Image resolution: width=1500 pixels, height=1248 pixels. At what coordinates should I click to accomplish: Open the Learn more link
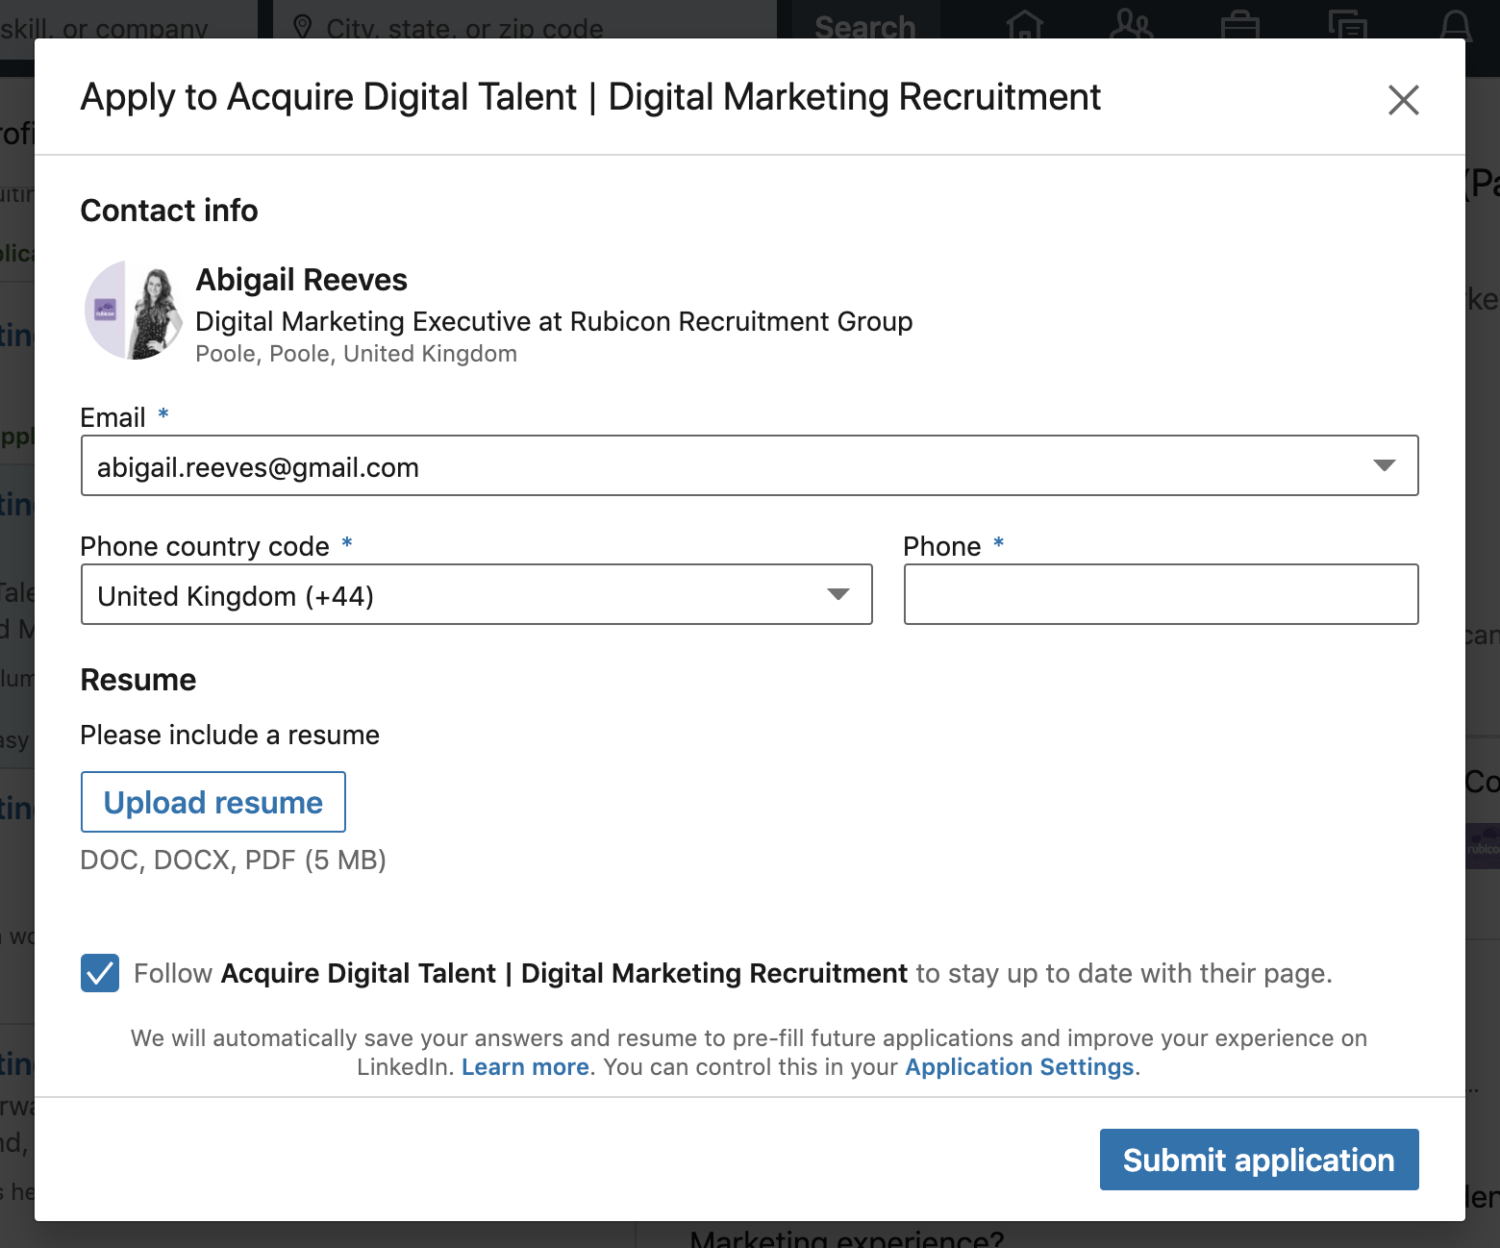tap(525, 1067)
